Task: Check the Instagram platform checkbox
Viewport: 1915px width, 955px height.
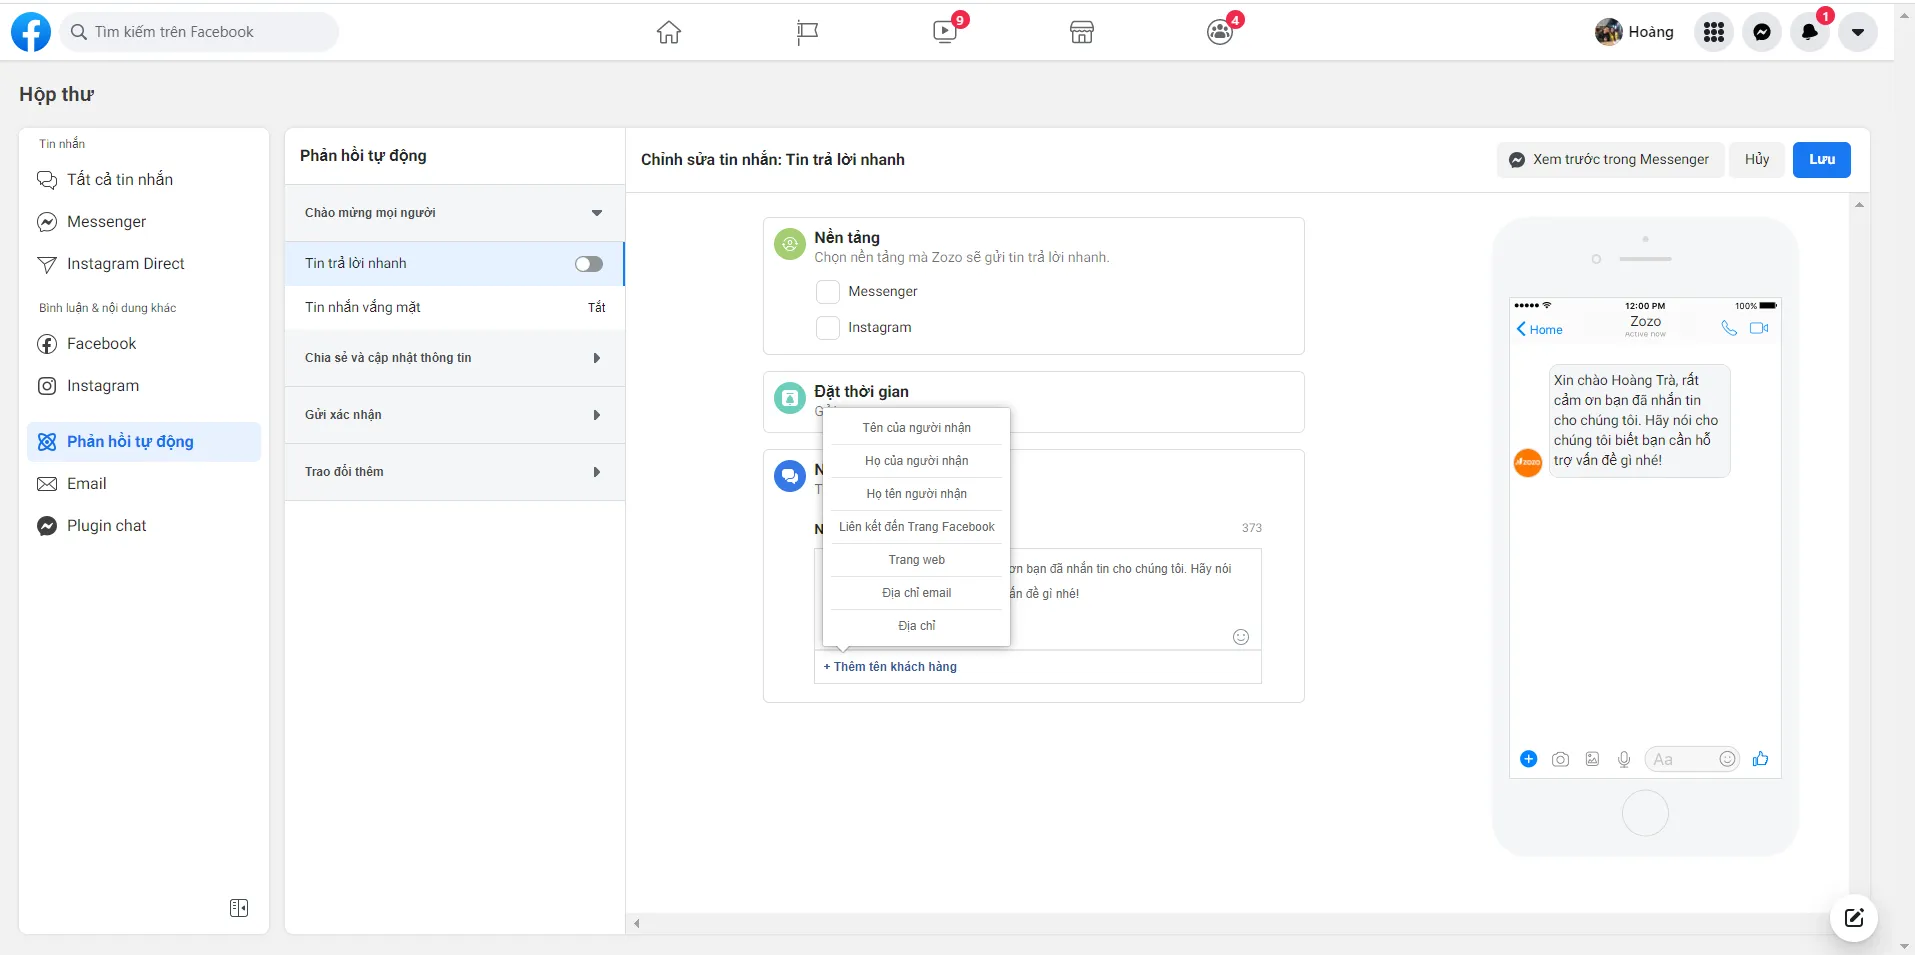Action: point(828,328)
